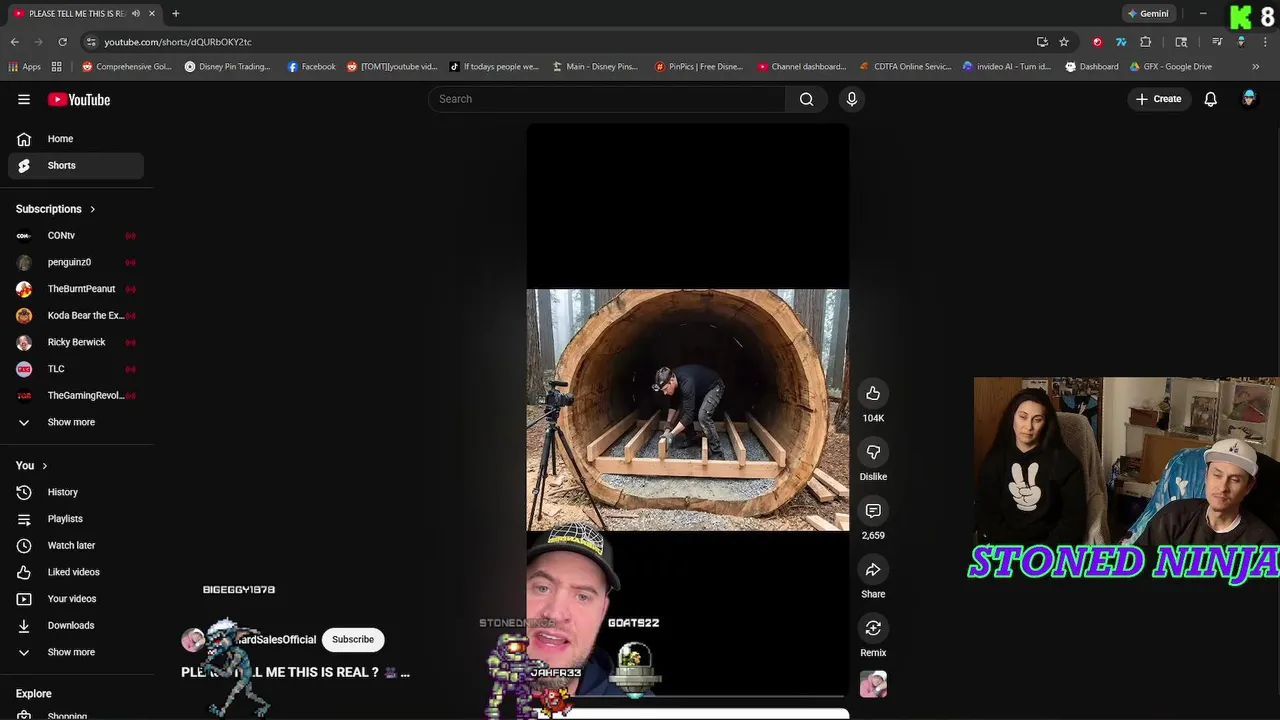Open the Koda Bear subscription
1280x720 pixels.
click(76, 315)
